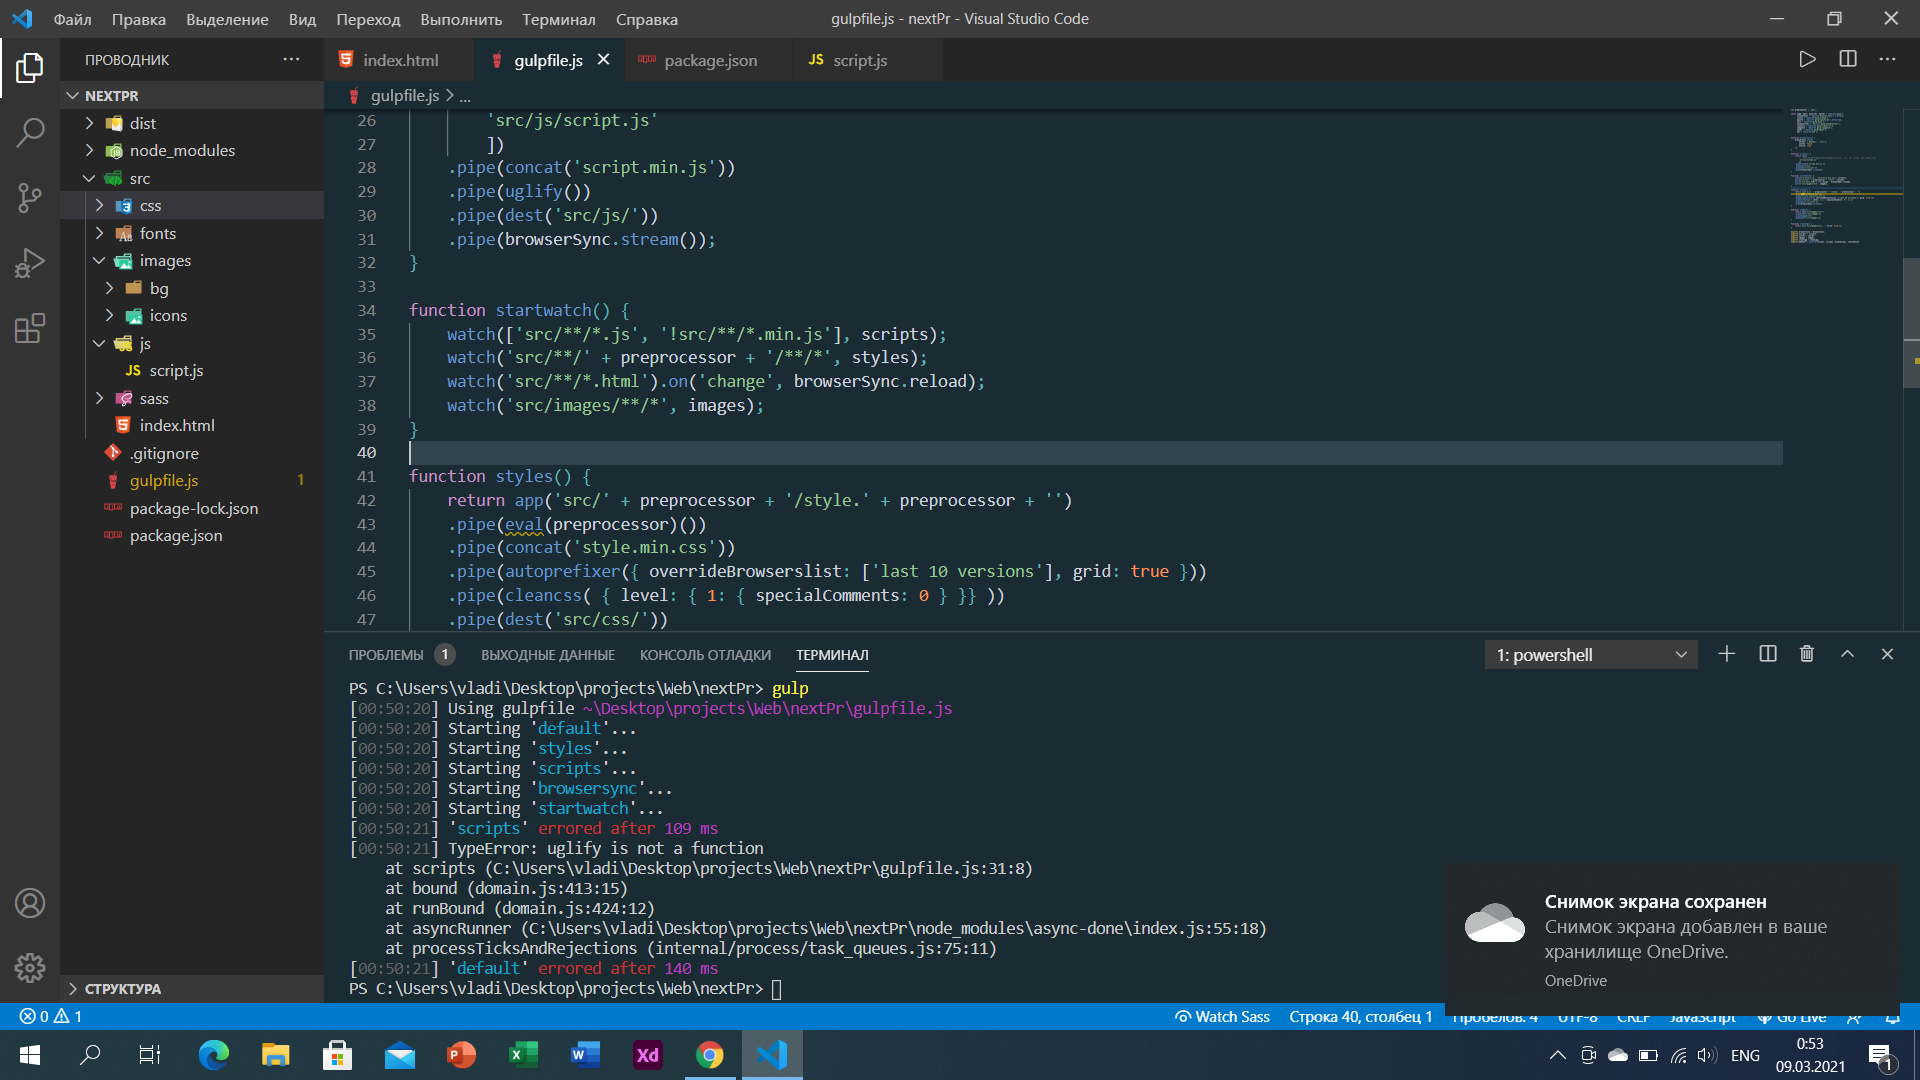The height and width of the screenshot is (1080, 1920).
Task: Open package-lock.json in the file tree
Action: pyautogui.click(x=192, y=508)
